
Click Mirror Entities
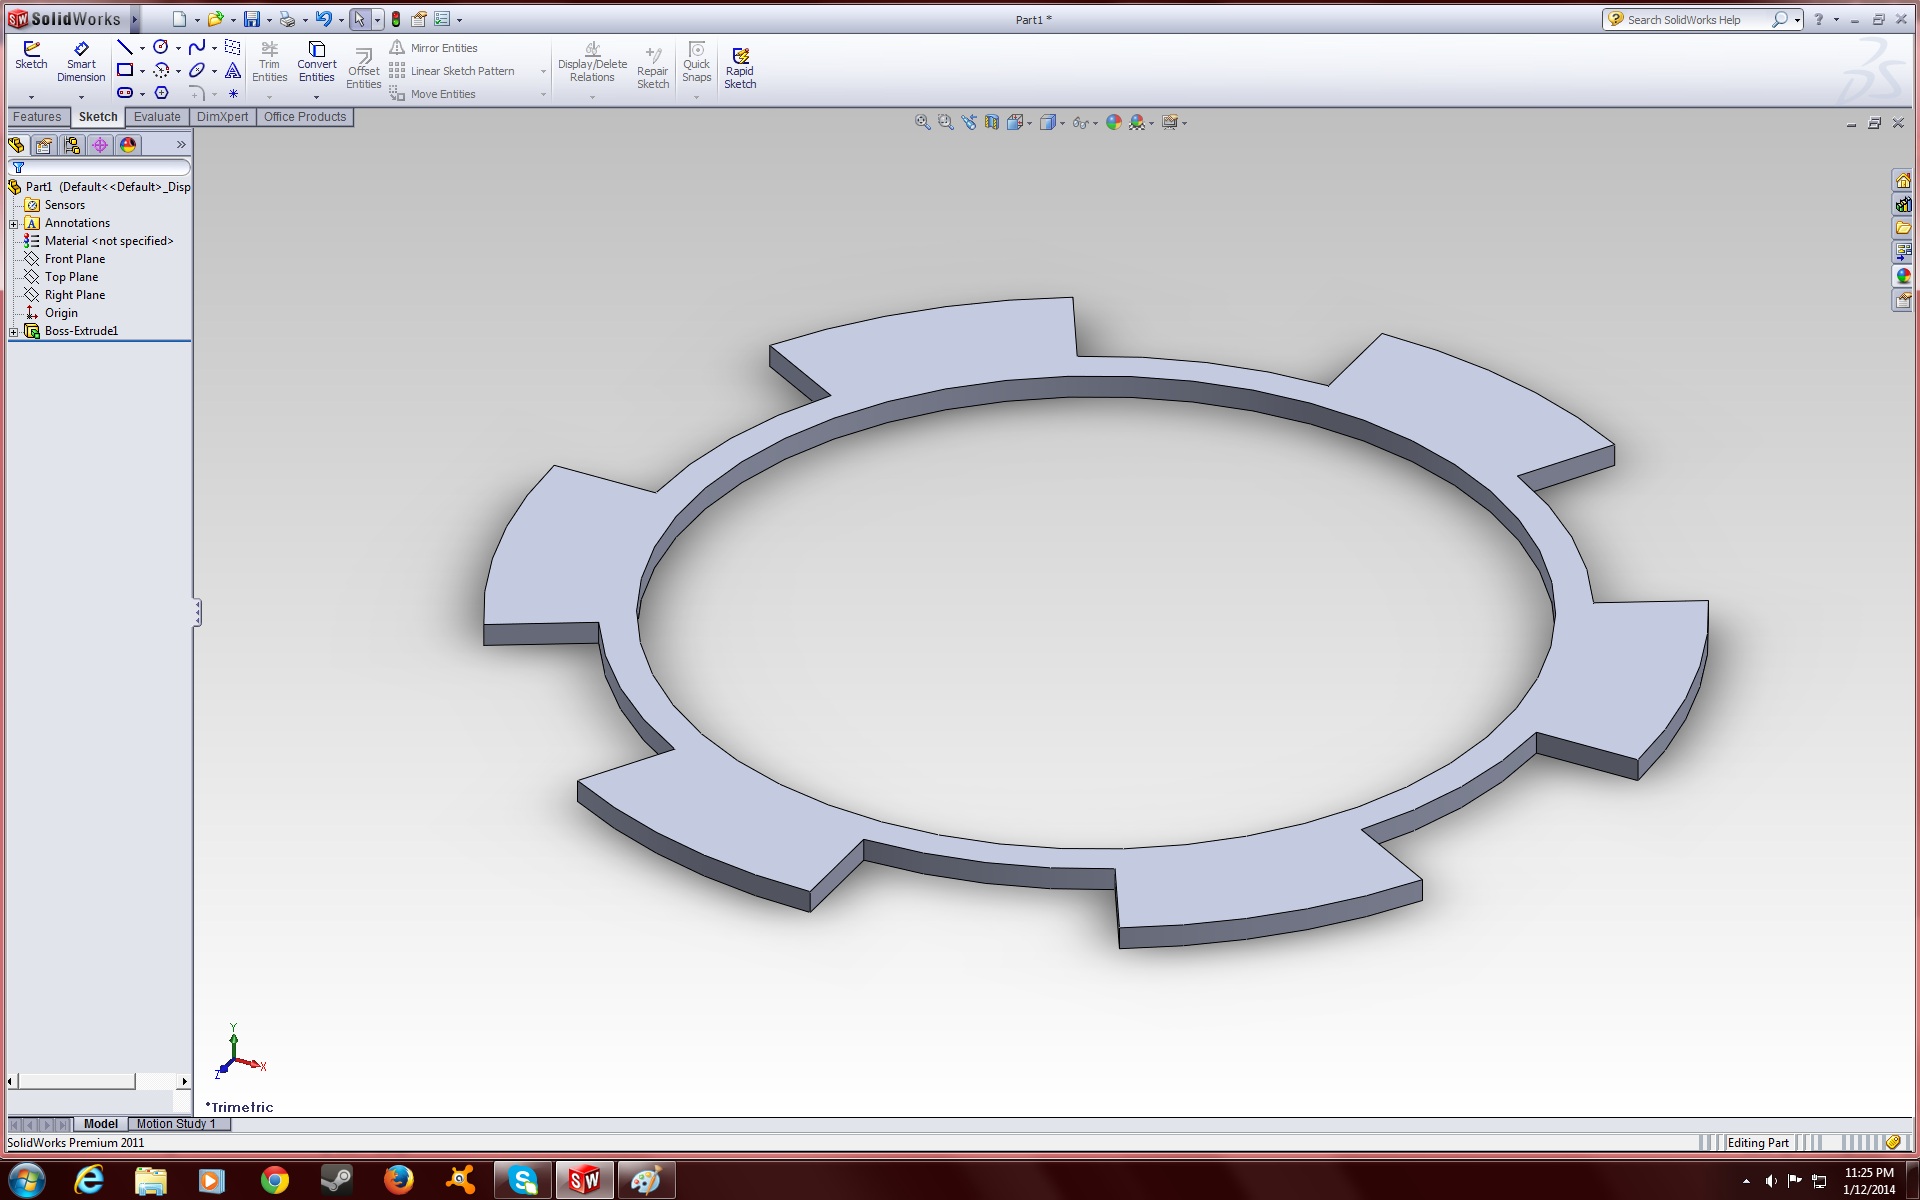[x=433, y=48]
